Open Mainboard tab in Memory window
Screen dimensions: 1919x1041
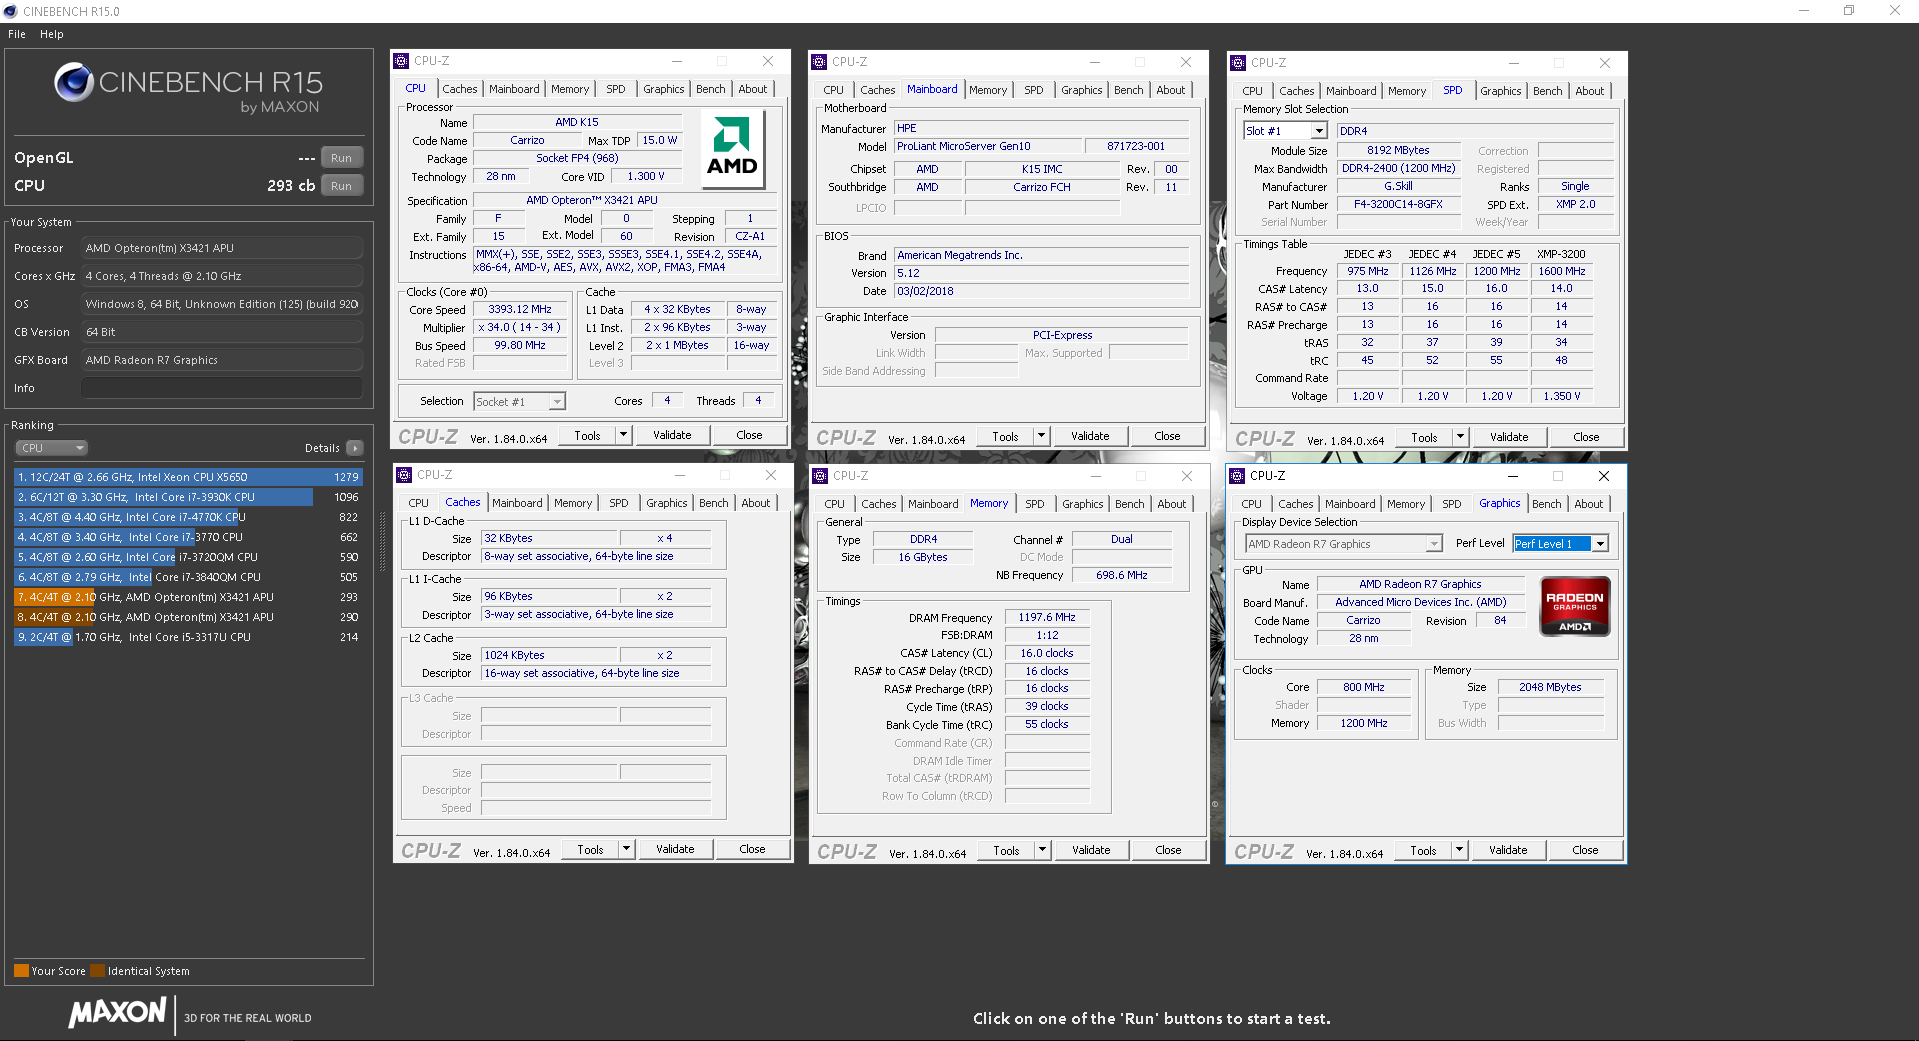pyautogui.click(x=933, y=504)
